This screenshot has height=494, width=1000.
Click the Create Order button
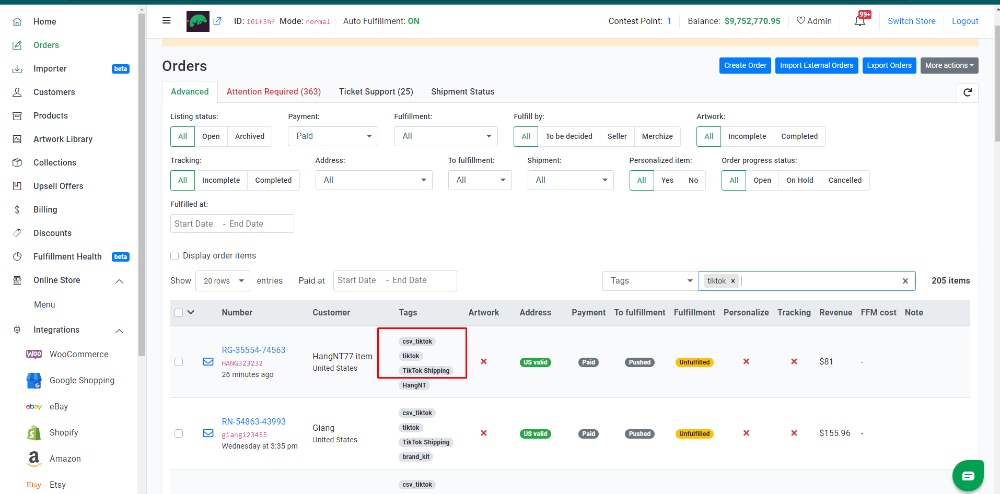(746, 66)
